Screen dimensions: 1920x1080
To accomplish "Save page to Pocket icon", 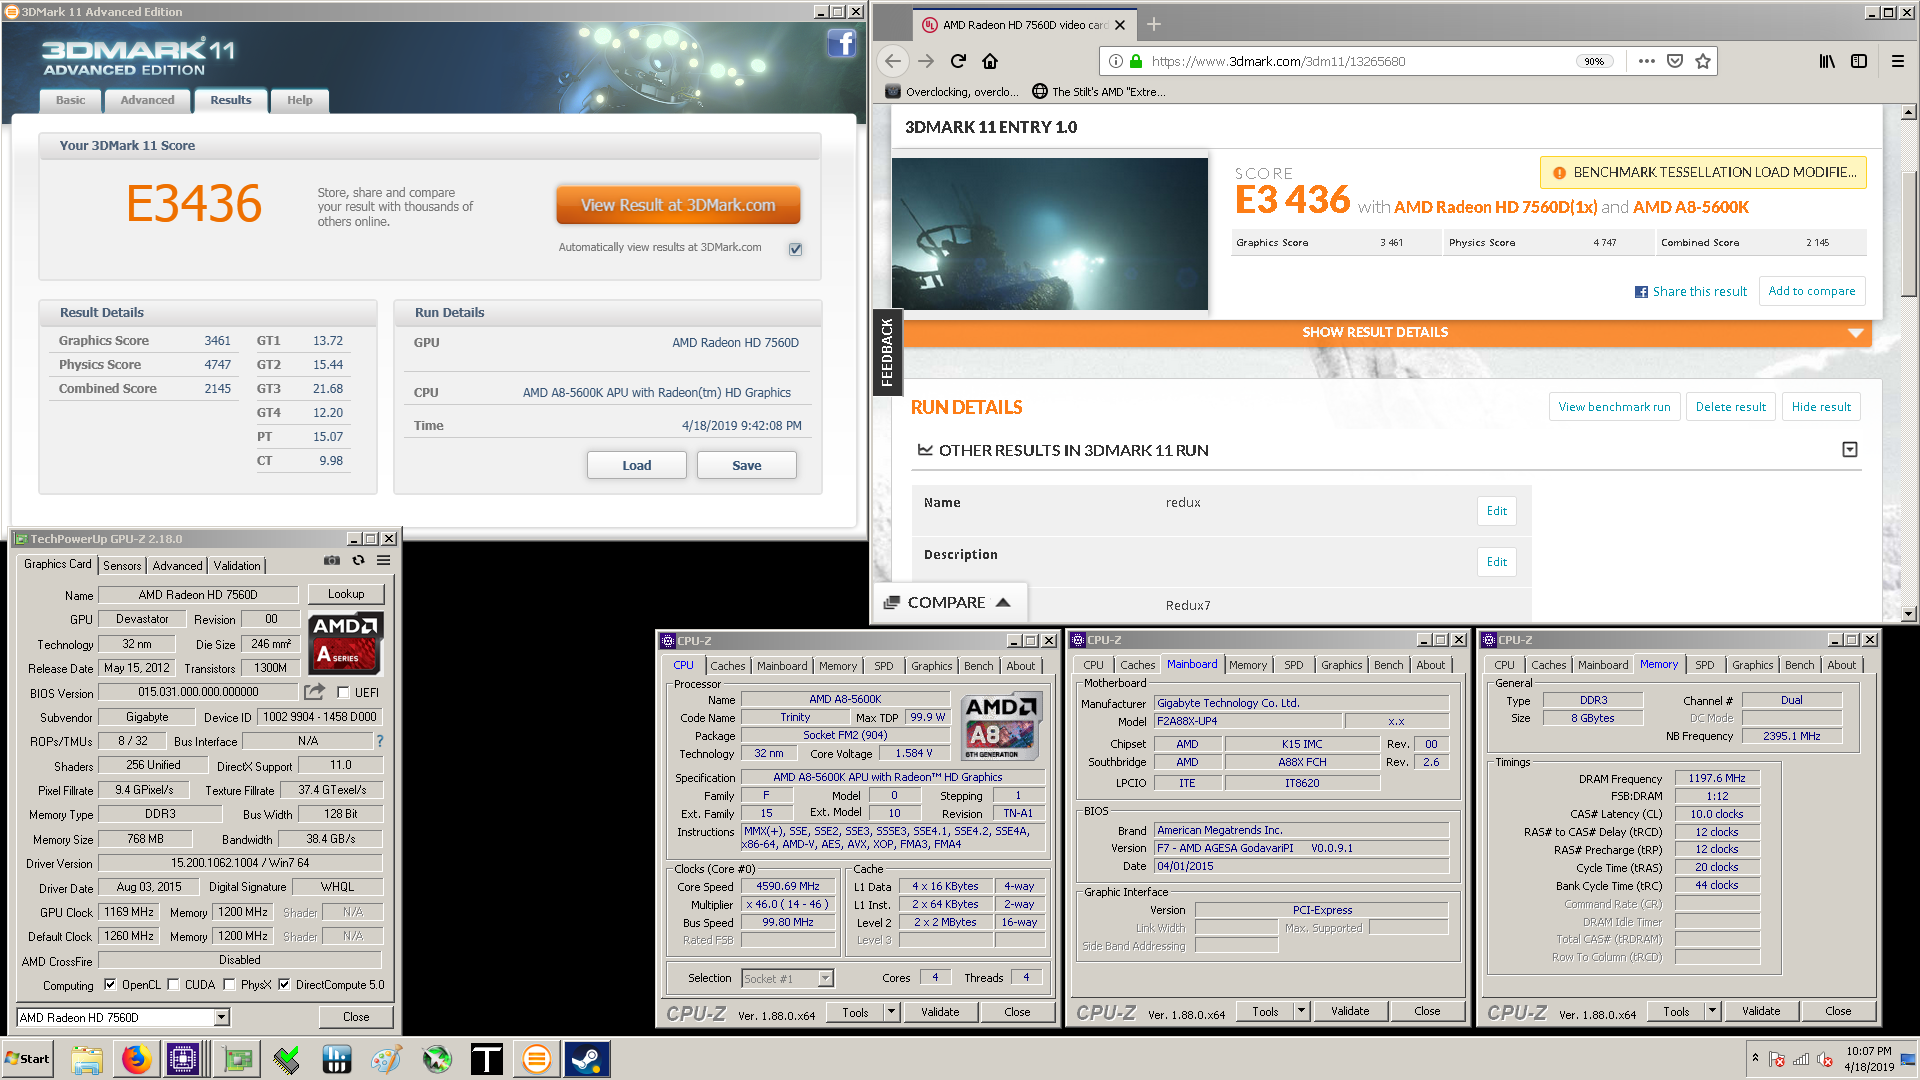I will pyautogui.click(x=1675, y=61).
